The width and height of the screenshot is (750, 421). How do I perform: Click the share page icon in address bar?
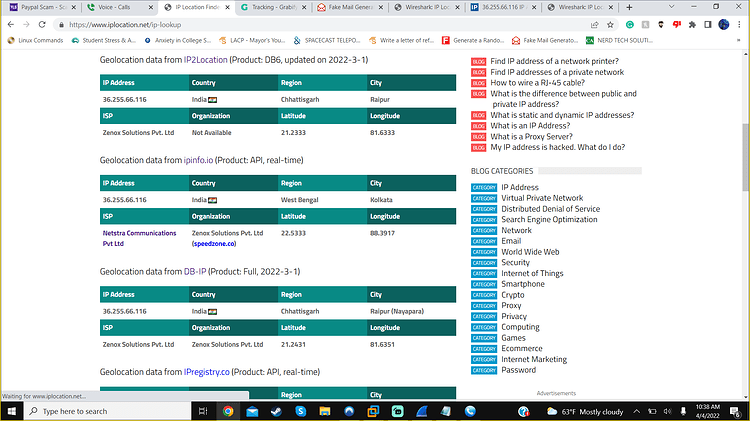pos(595,24)
